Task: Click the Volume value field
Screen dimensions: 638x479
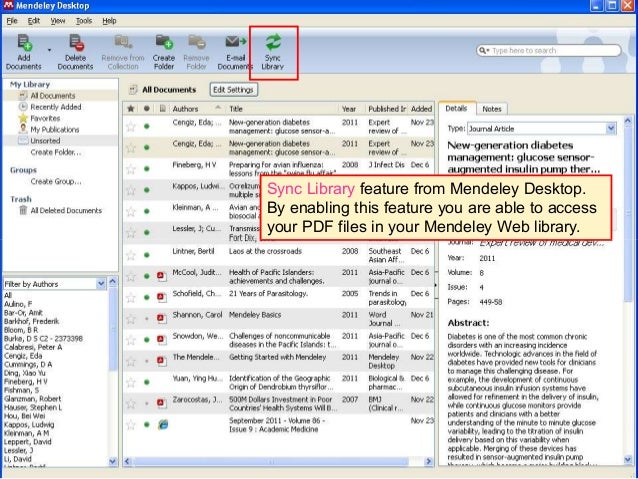Action: 482,273
